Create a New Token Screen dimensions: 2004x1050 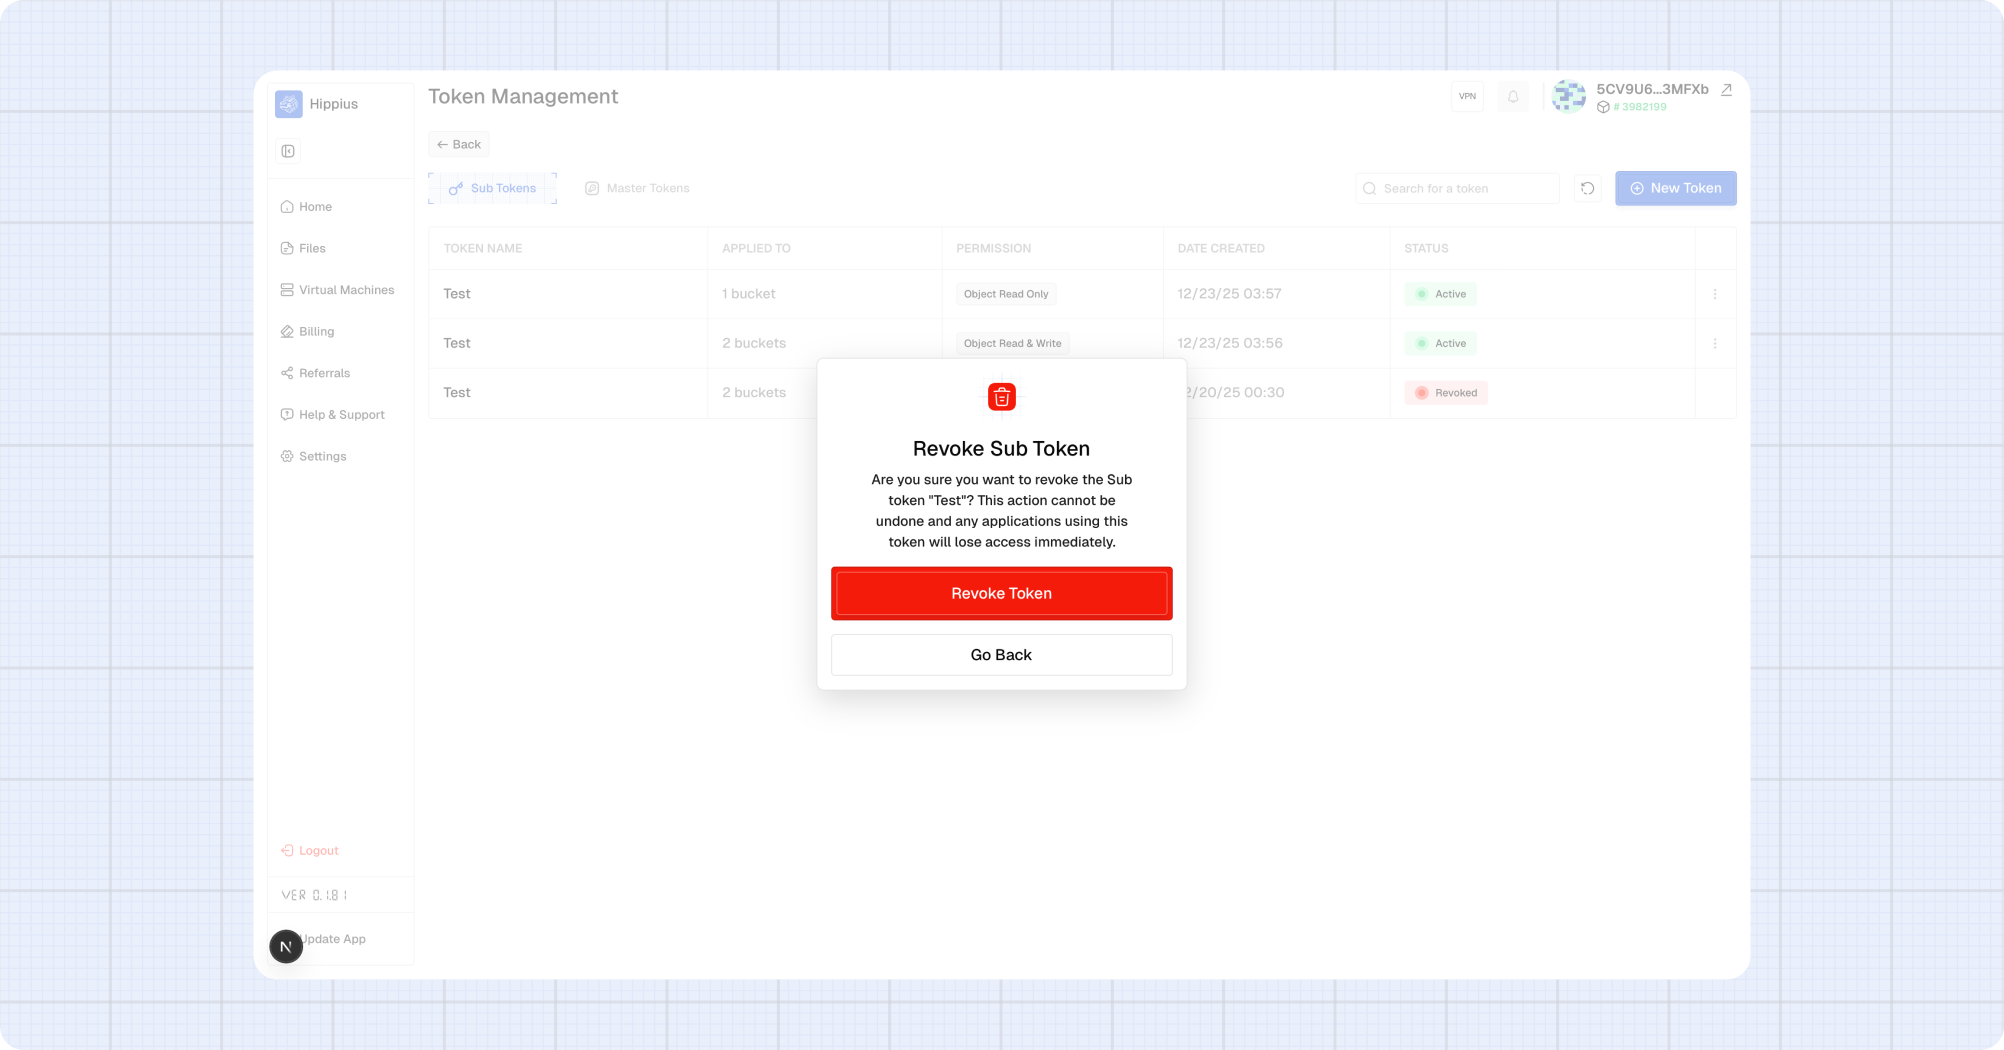click(1675, 188)
